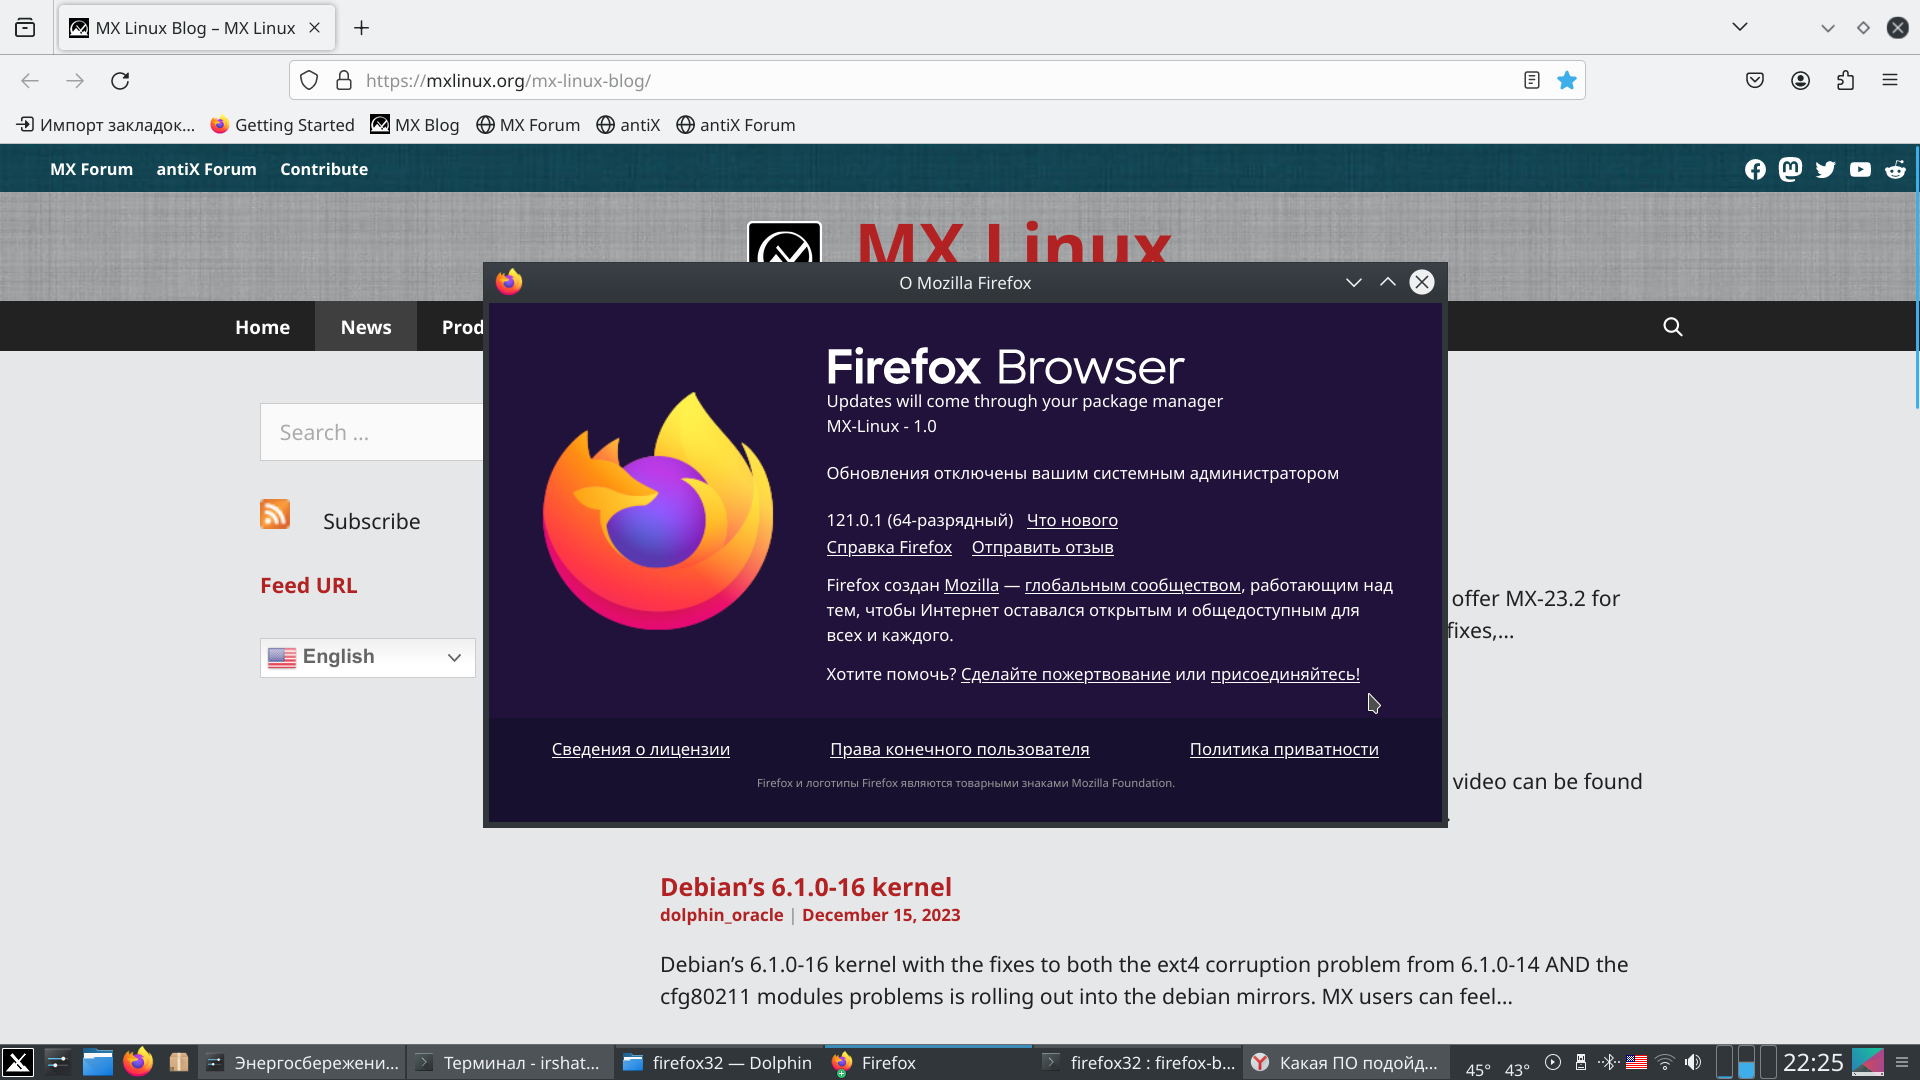Image resolution: width=1920 pixels, height=1080 pixels.
Task: Open Getting Started bookmark
Action: [x=283, y=125]
